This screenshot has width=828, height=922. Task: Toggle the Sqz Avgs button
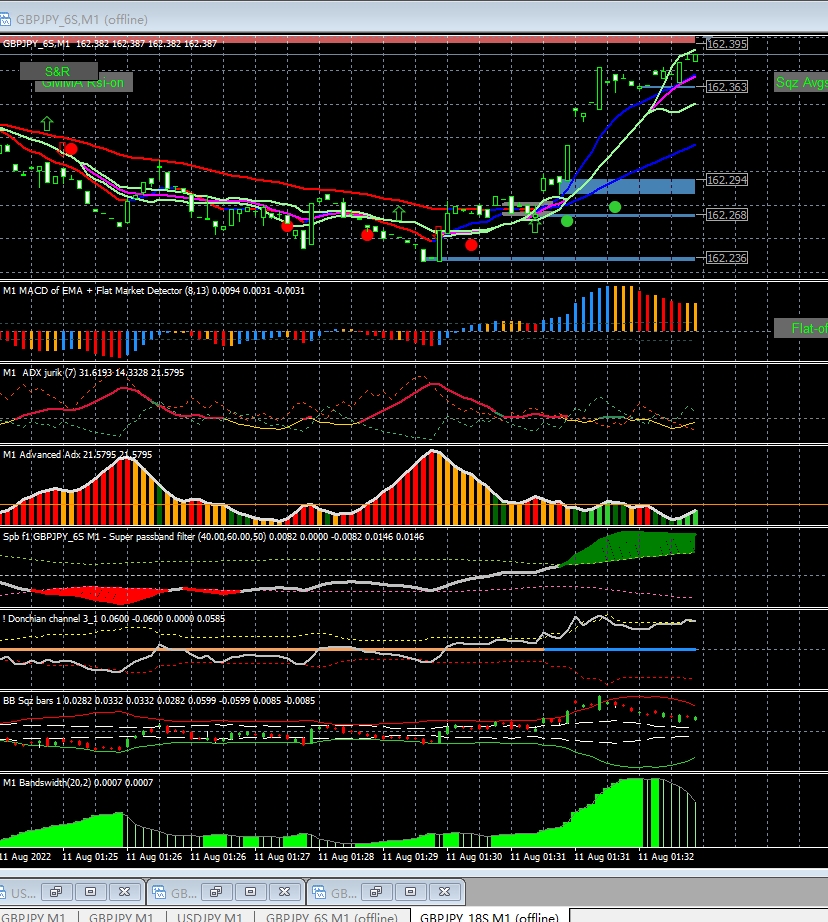click(801, 82)
